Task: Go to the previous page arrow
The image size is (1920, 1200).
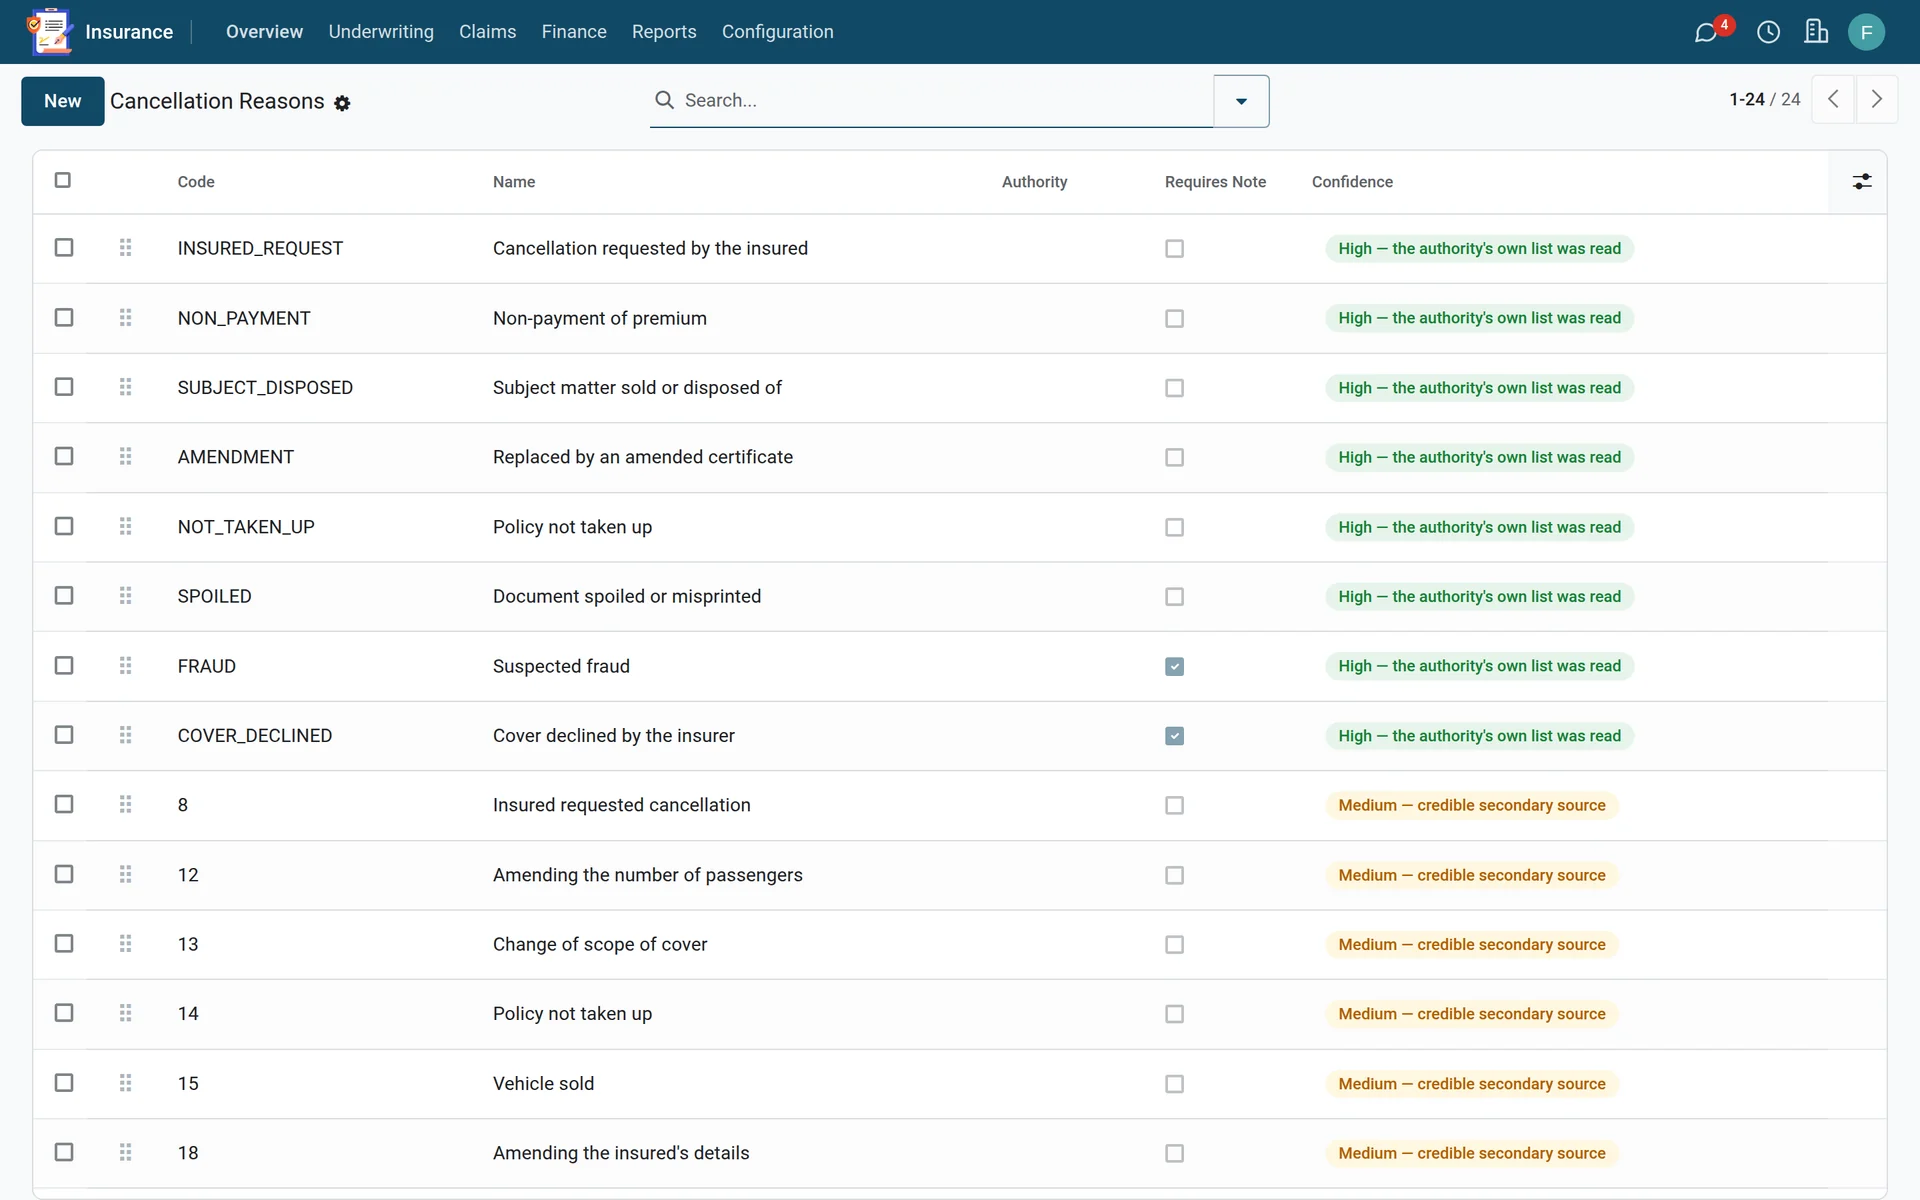Action: [1833, 99]
